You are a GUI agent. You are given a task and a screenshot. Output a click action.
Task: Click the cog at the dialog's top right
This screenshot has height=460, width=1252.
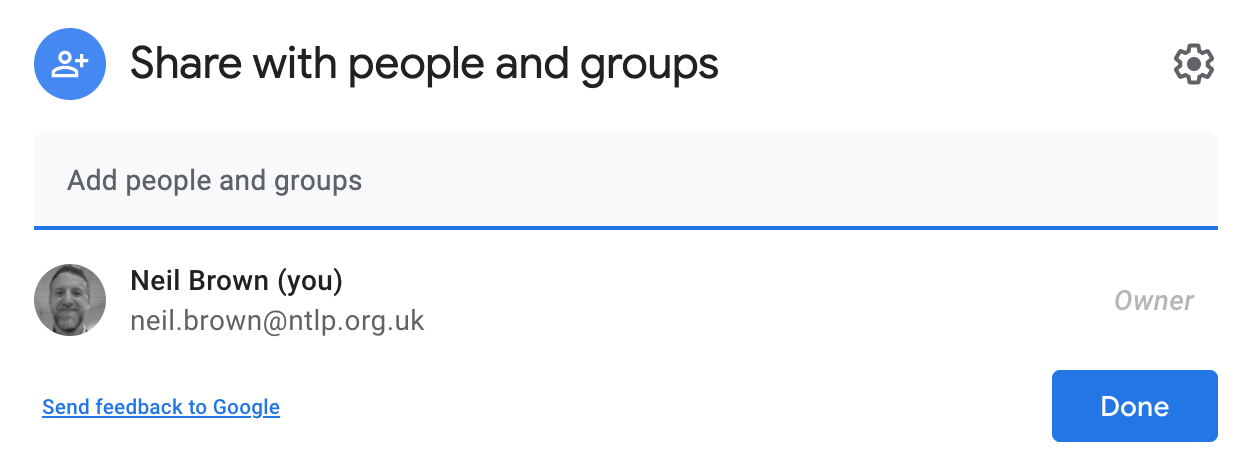point(1193,65)
